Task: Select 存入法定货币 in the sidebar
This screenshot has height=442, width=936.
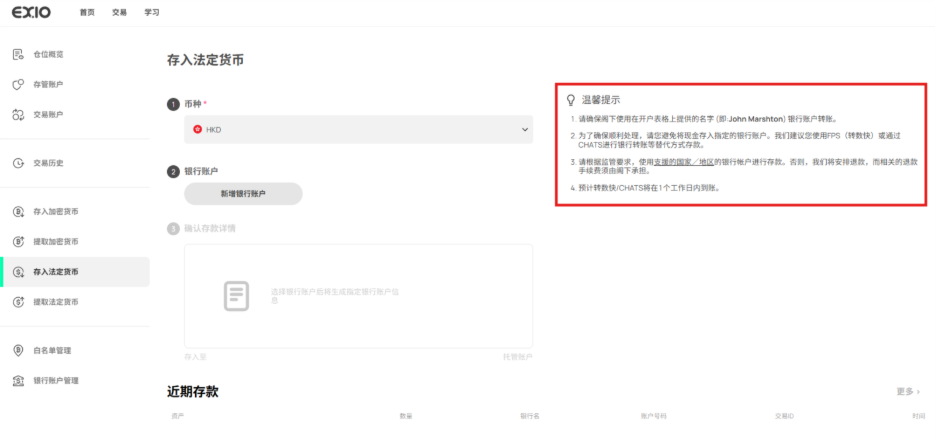Action: 75,272
